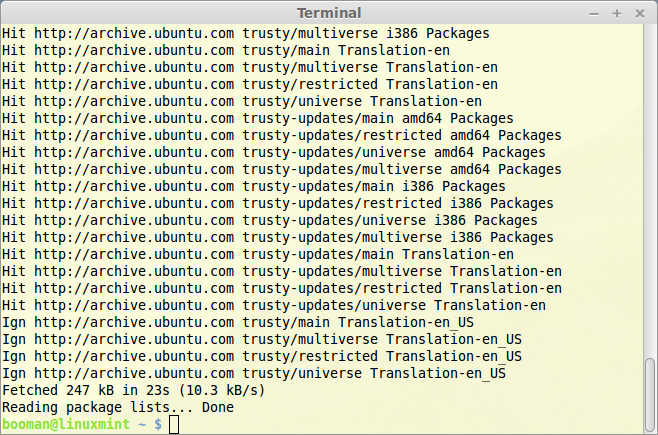Click the 'Reading package lists... Done' line
Screen dimensions: 658x435
tap(118, 407)
